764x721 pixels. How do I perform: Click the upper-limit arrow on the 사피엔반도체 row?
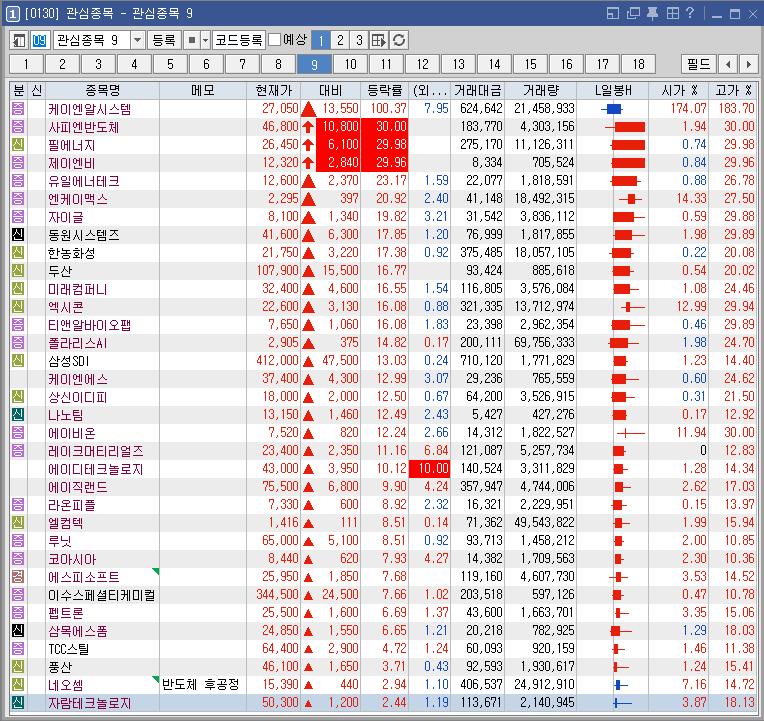point(308,127)
